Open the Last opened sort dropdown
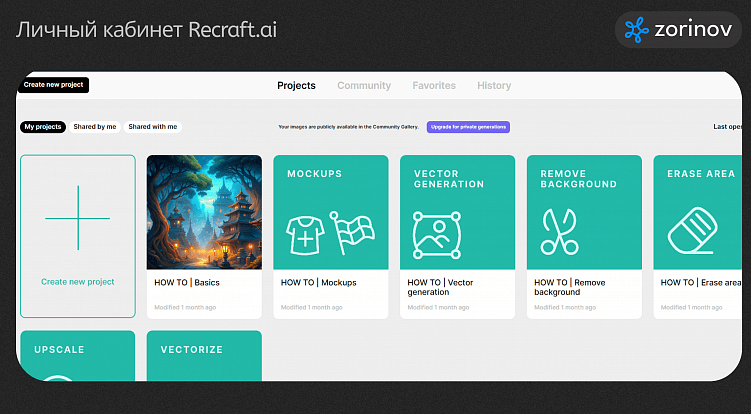This screenshot has height=414, width=751. pos(727,127)
